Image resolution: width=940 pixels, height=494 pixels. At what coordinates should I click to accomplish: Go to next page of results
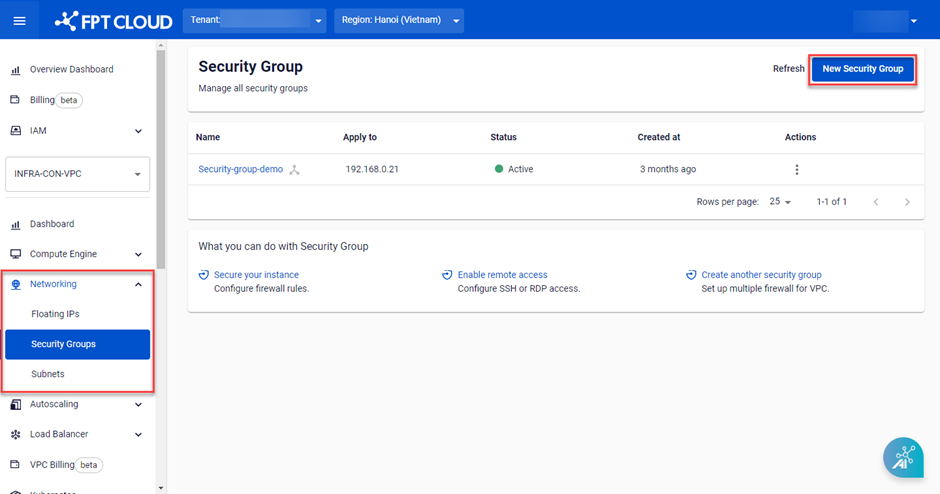pyautogui.click(x=907, y=202)
